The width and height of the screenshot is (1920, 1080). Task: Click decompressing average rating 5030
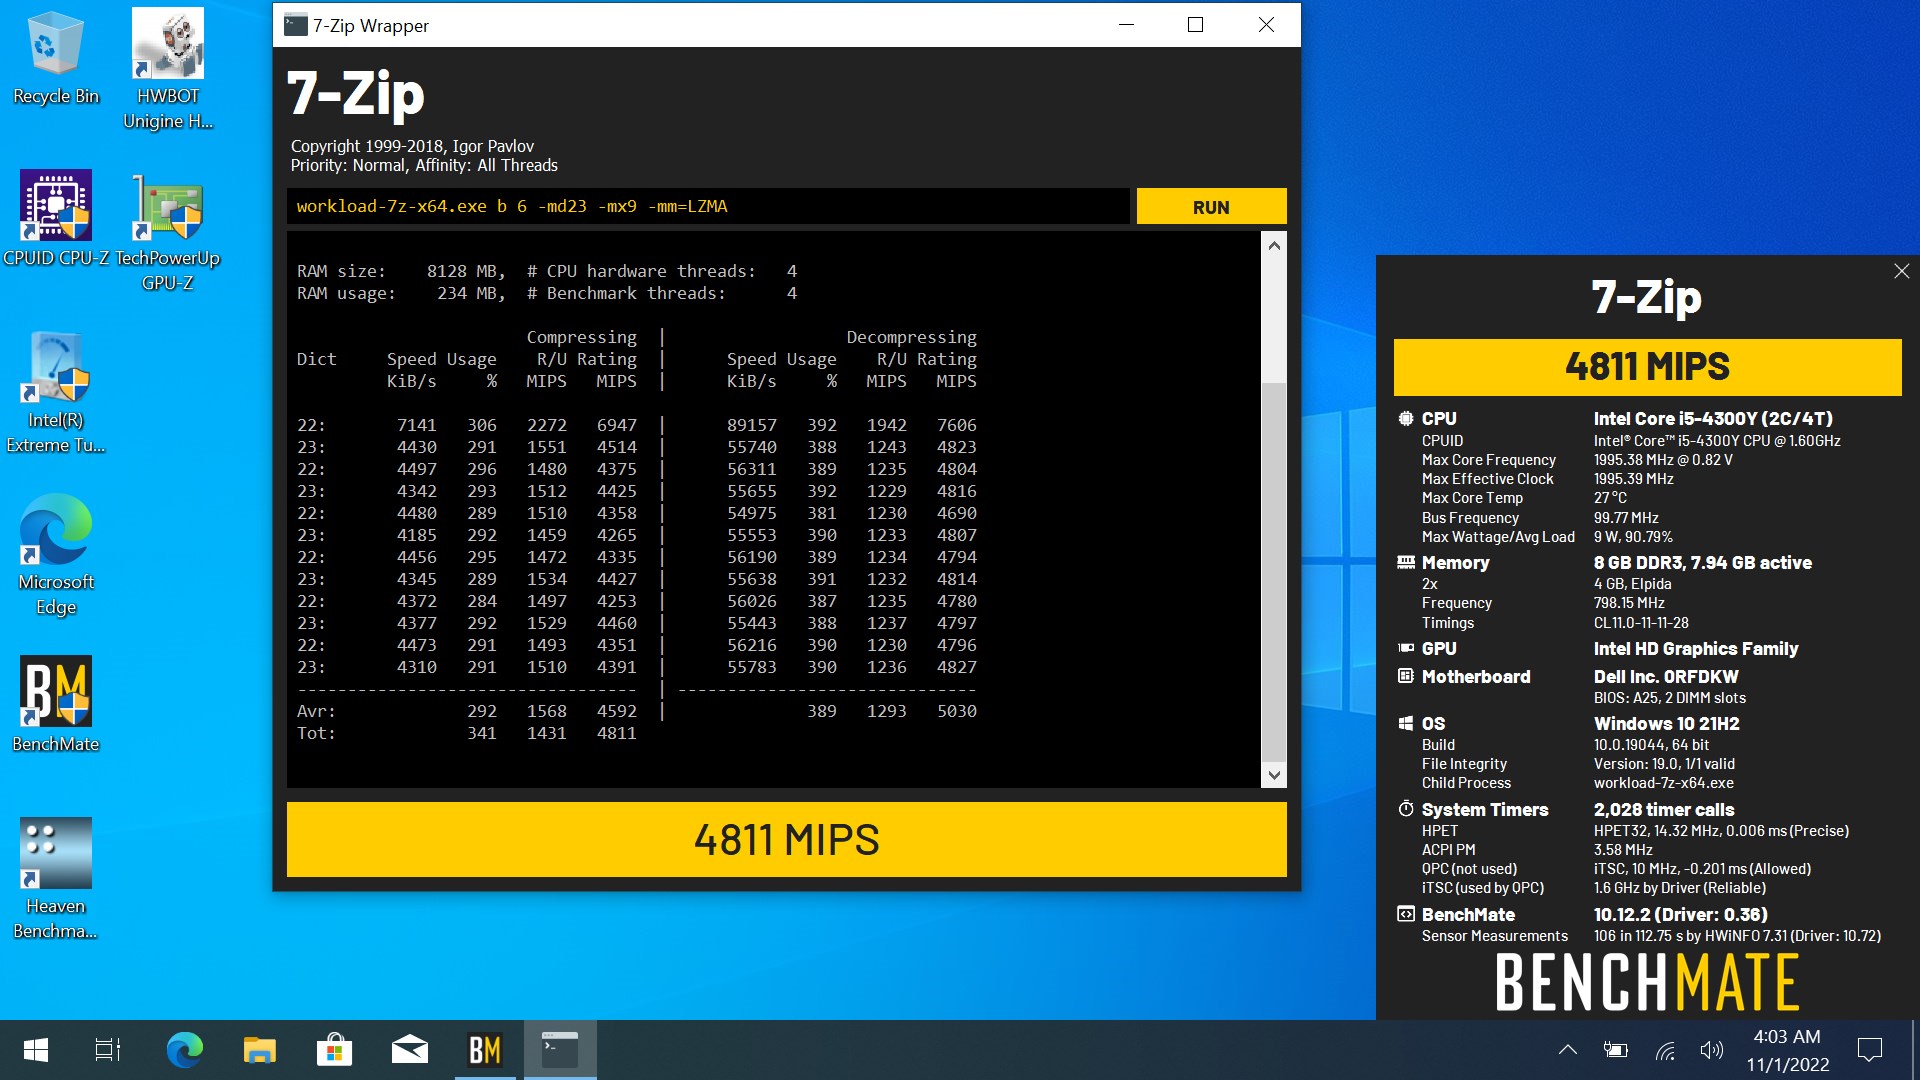coord(956,711)
